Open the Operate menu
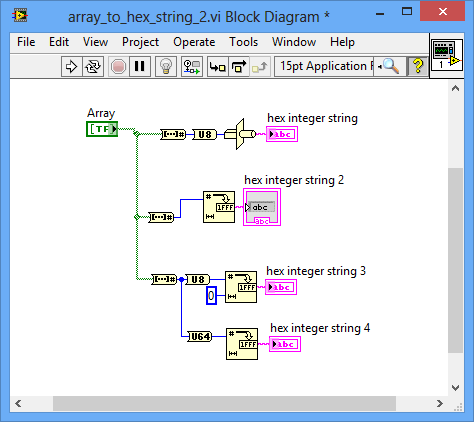 [194, 42]
